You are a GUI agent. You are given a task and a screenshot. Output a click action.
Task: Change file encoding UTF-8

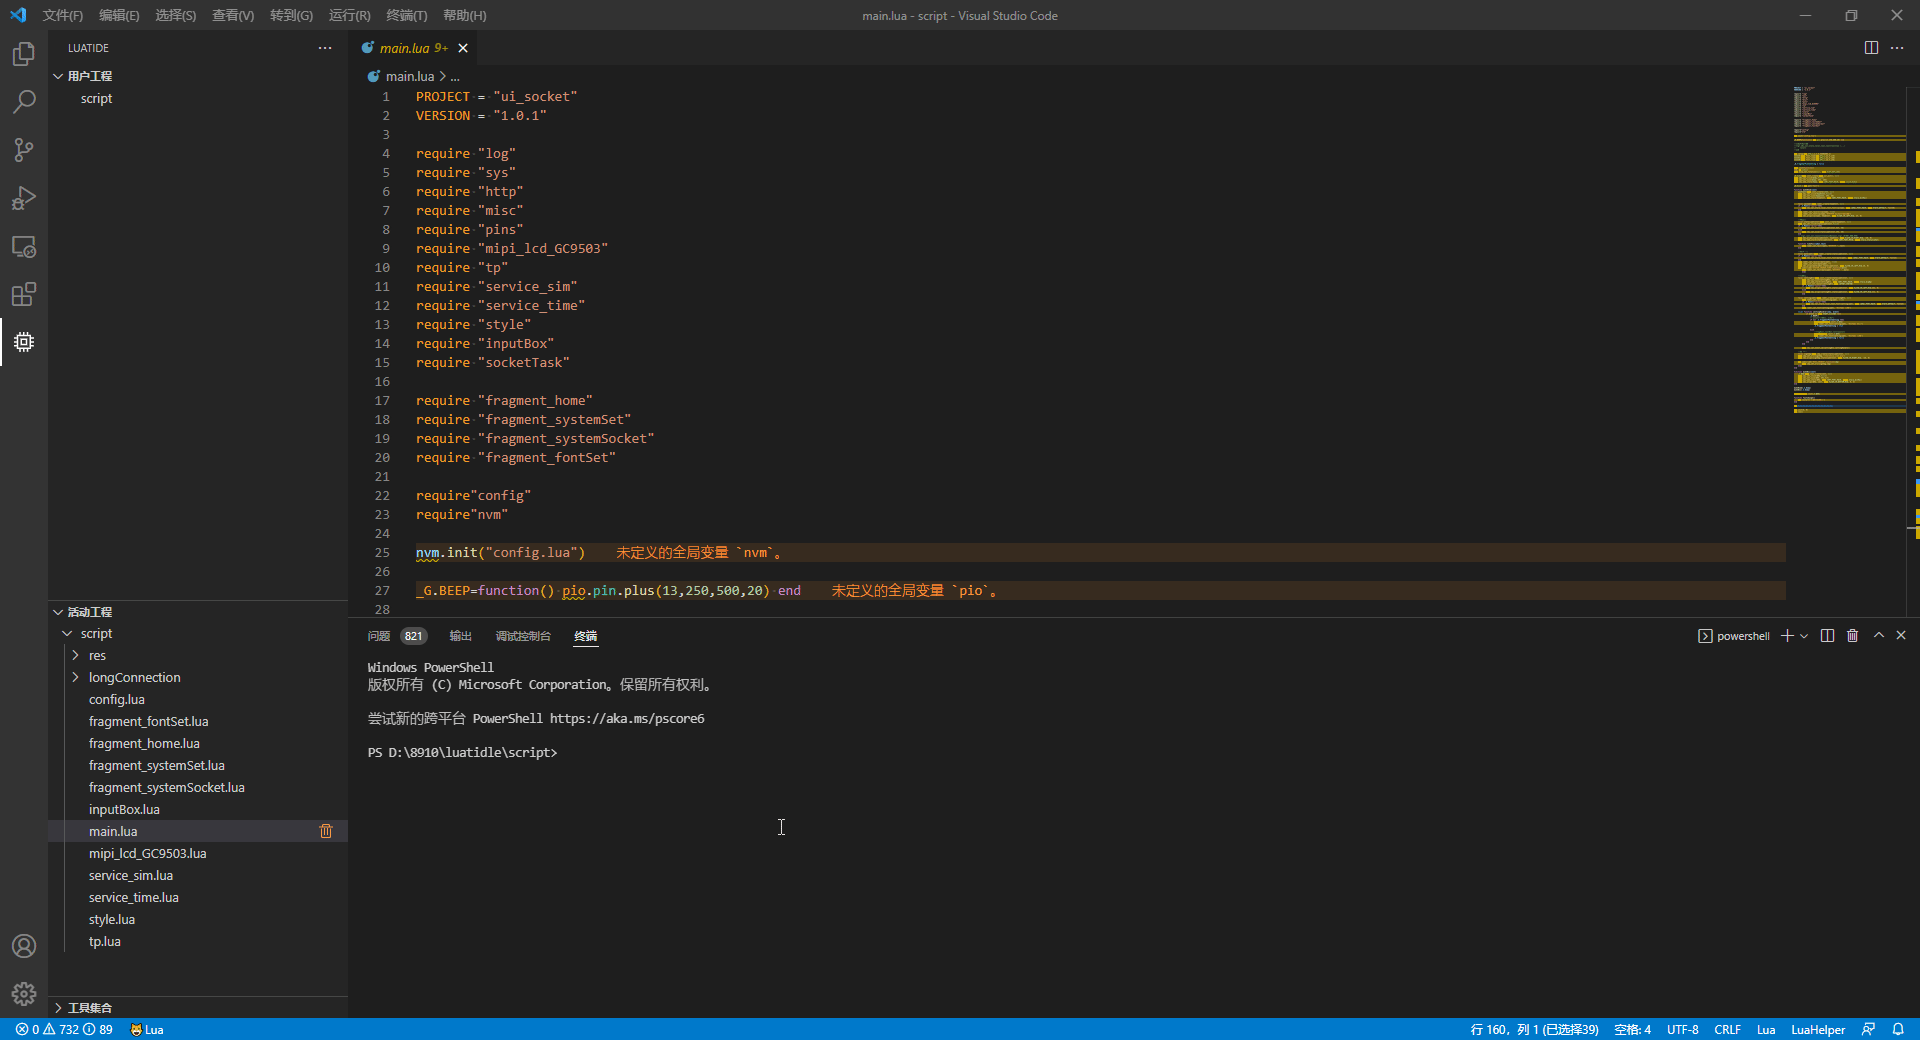[1682, 1029]
